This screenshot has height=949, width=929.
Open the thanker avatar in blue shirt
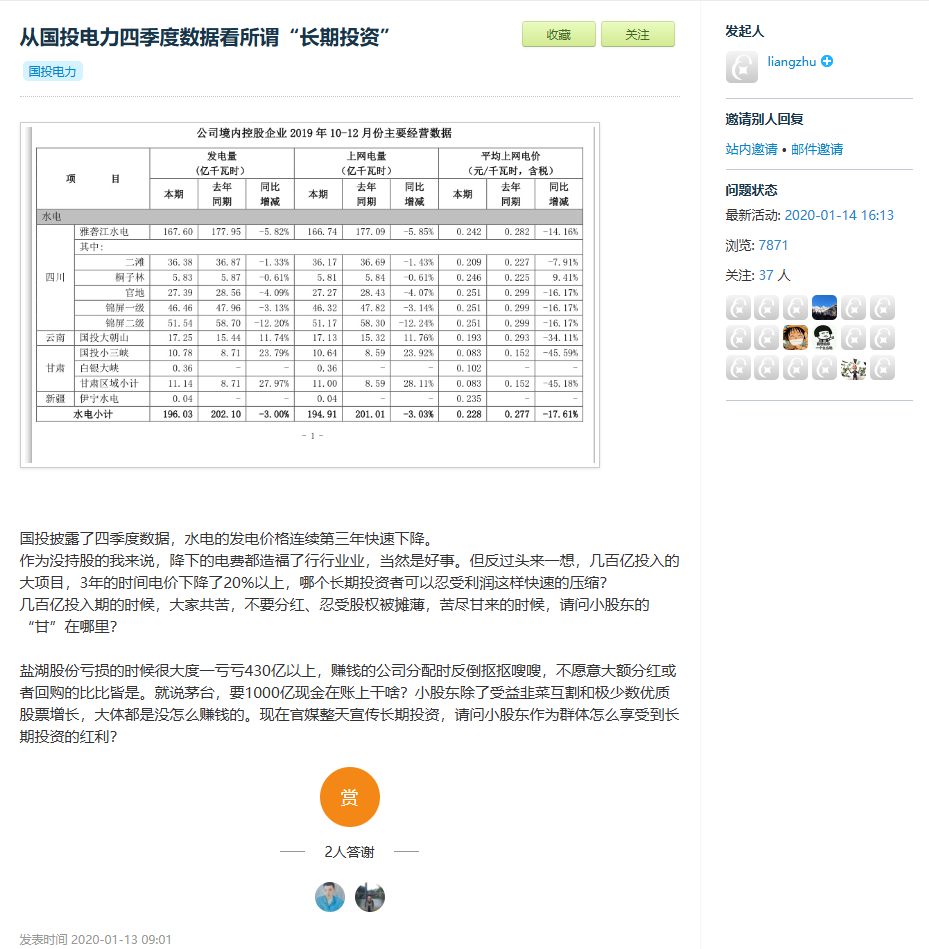click(330, 897)
